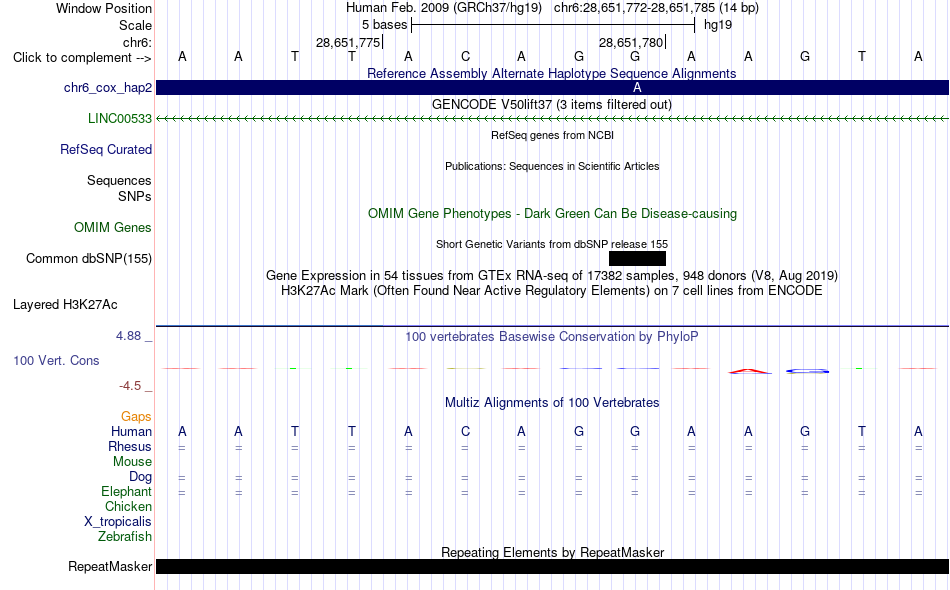Viewport: 950px width, 590px height.
Task: Open Repeating Elements by RepeatMasker title
Action: point(553,552)
